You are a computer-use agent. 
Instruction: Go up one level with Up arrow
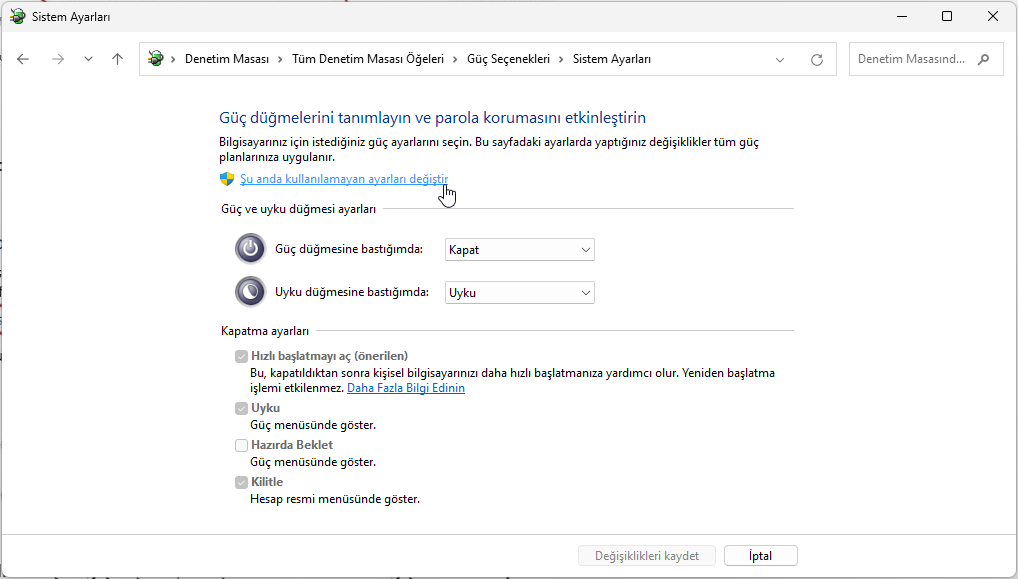[117, 59]
